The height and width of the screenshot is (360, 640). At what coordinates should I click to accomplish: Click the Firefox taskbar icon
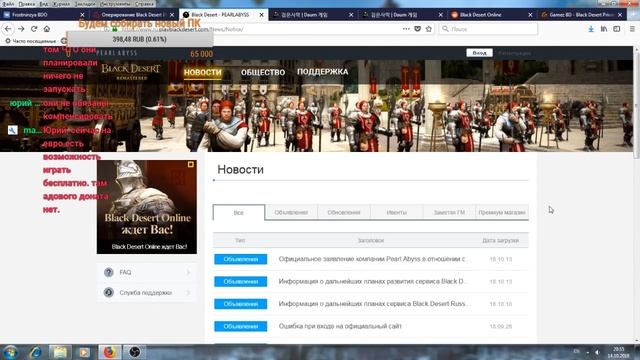[109, 352]
